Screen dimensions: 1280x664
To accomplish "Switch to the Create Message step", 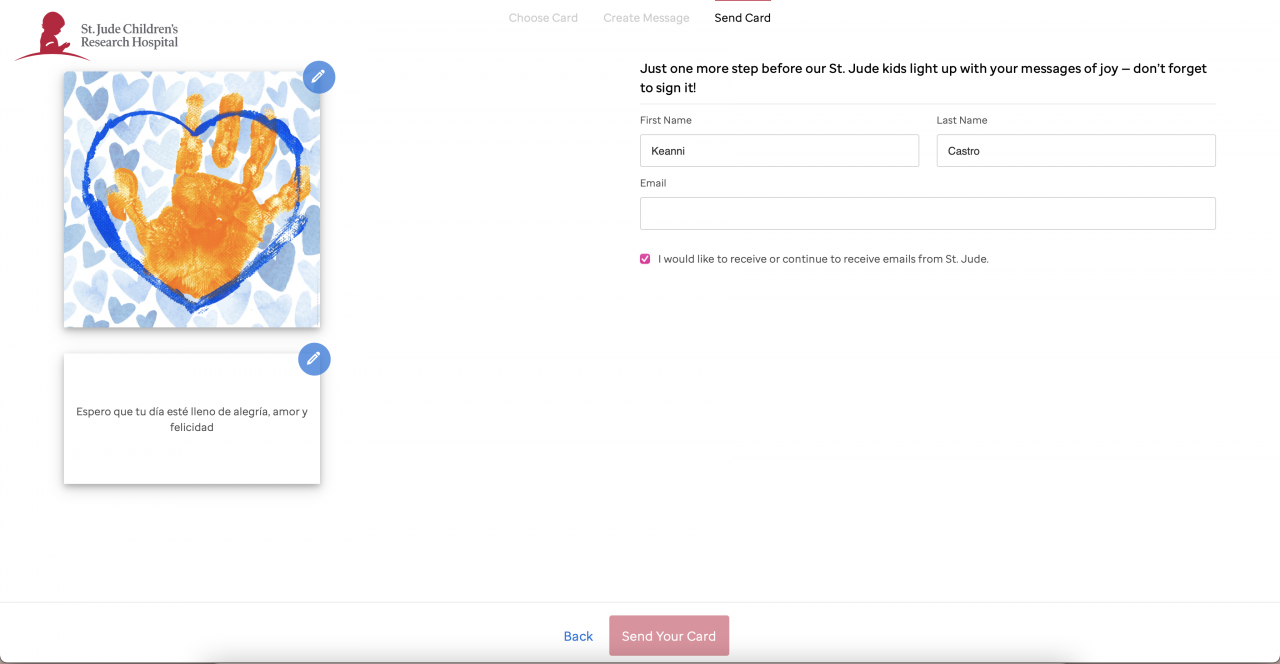I will (646, 18).
